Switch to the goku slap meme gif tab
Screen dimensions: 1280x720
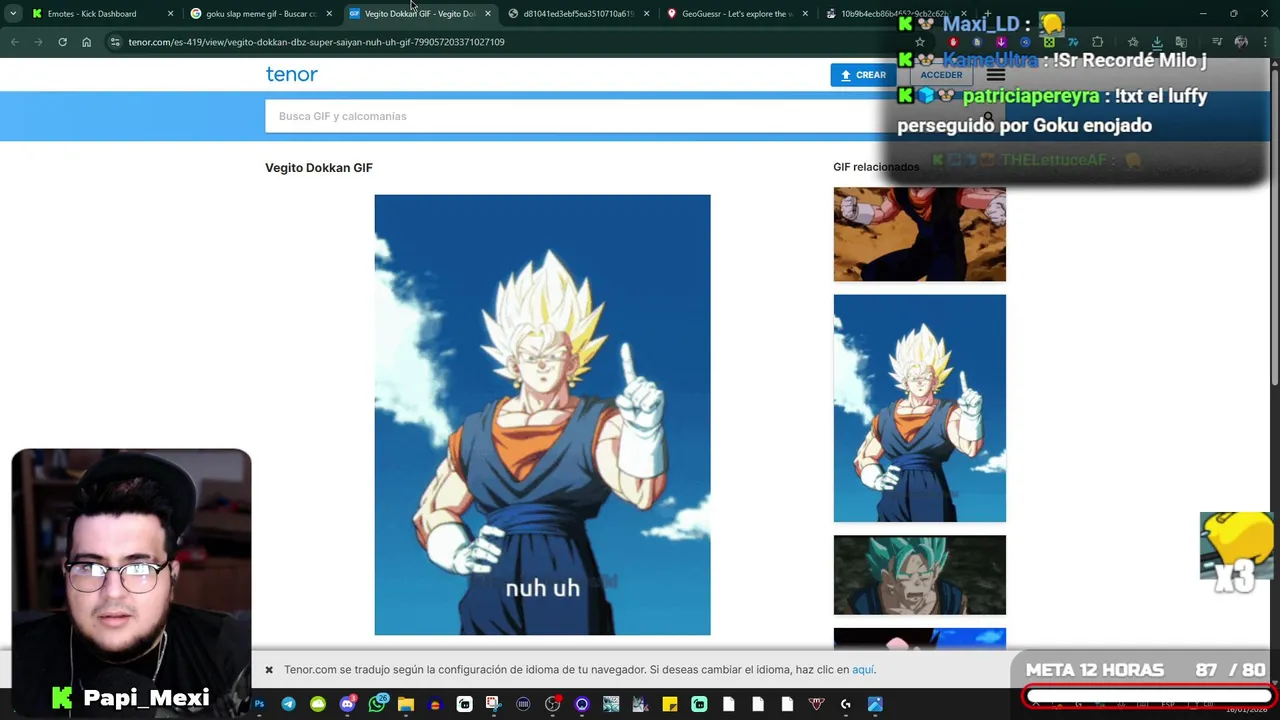point(261,14)
